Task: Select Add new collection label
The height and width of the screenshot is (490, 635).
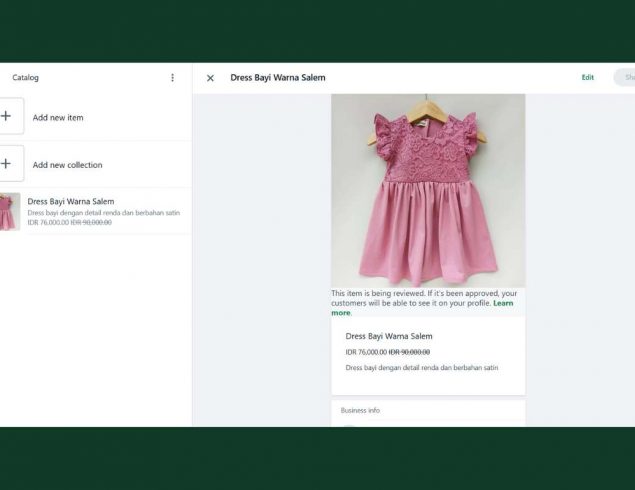Action: coord(67,165)
